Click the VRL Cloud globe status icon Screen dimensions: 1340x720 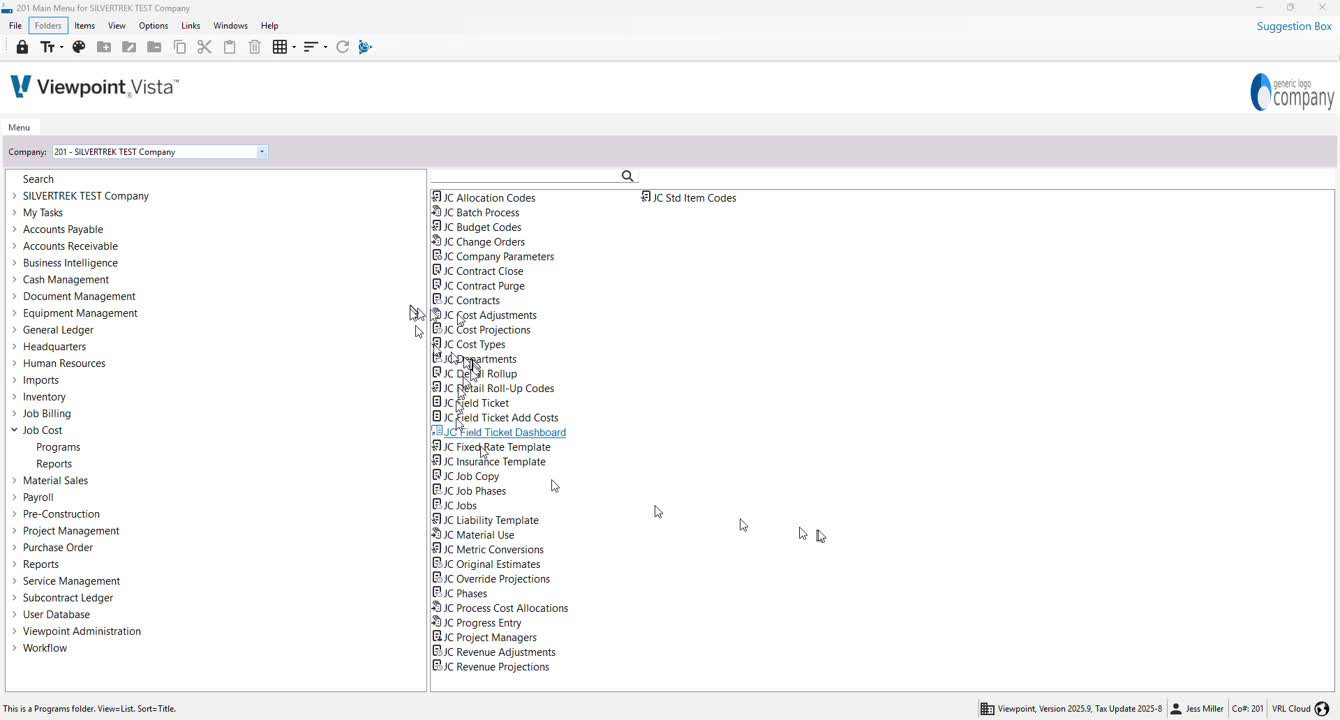pos(1322,709)
